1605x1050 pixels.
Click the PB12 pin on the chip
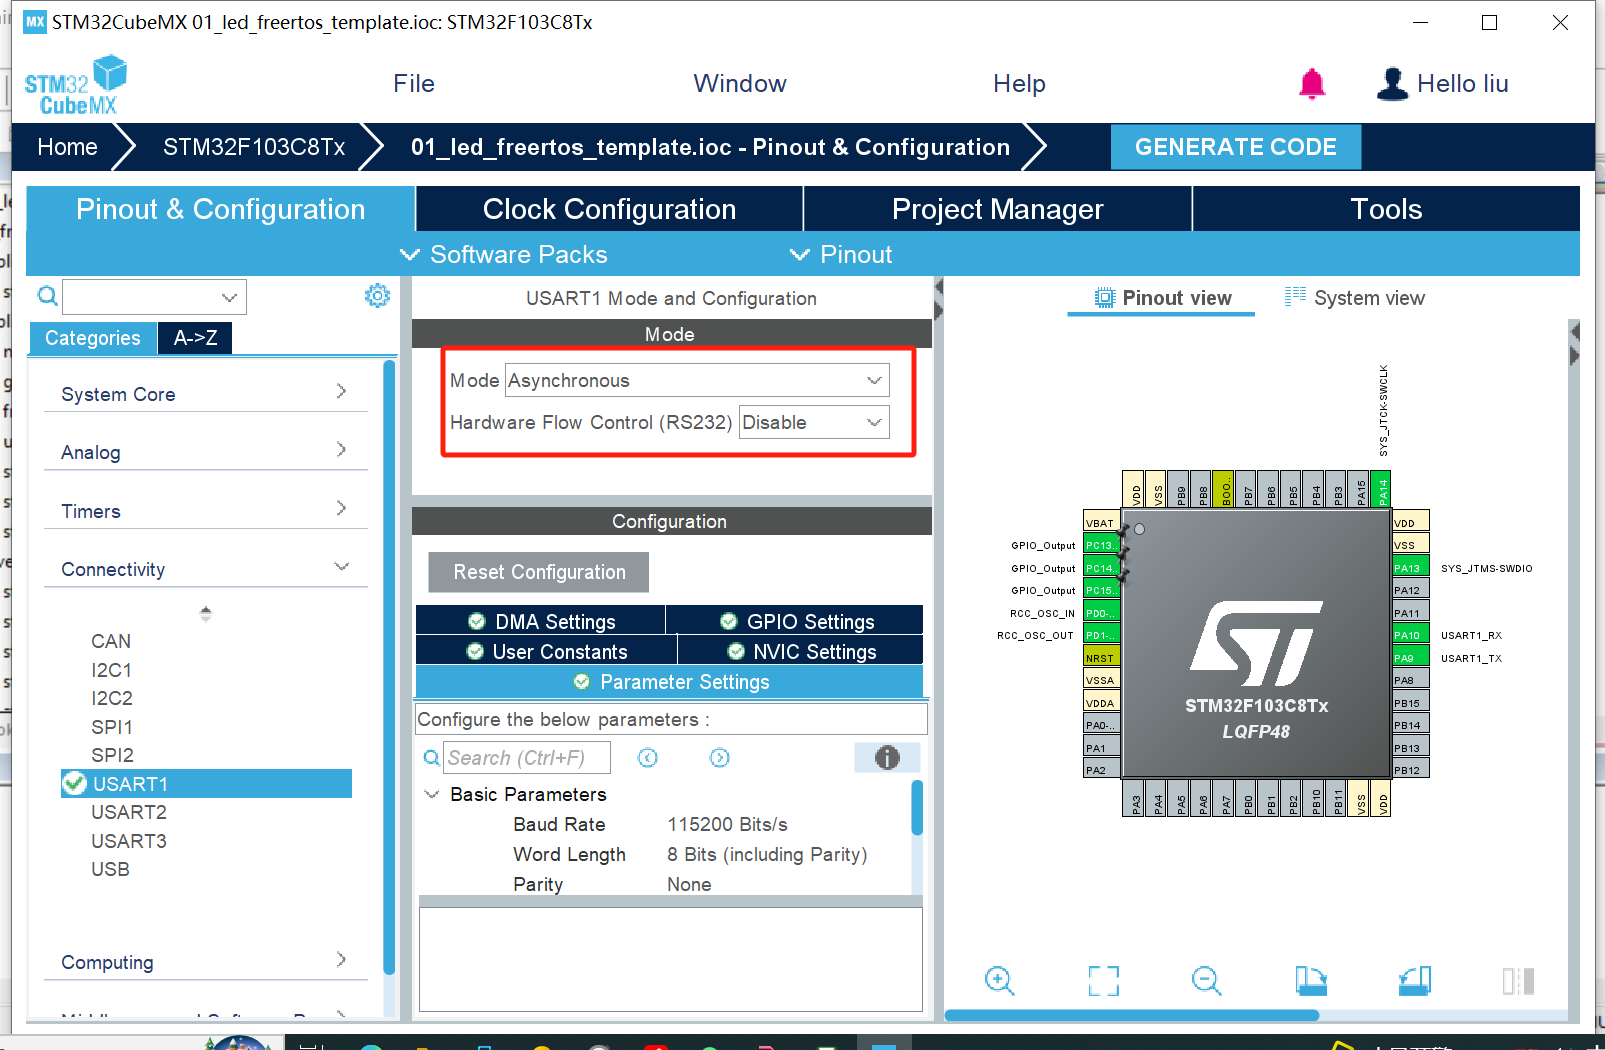click(1410, 770)
